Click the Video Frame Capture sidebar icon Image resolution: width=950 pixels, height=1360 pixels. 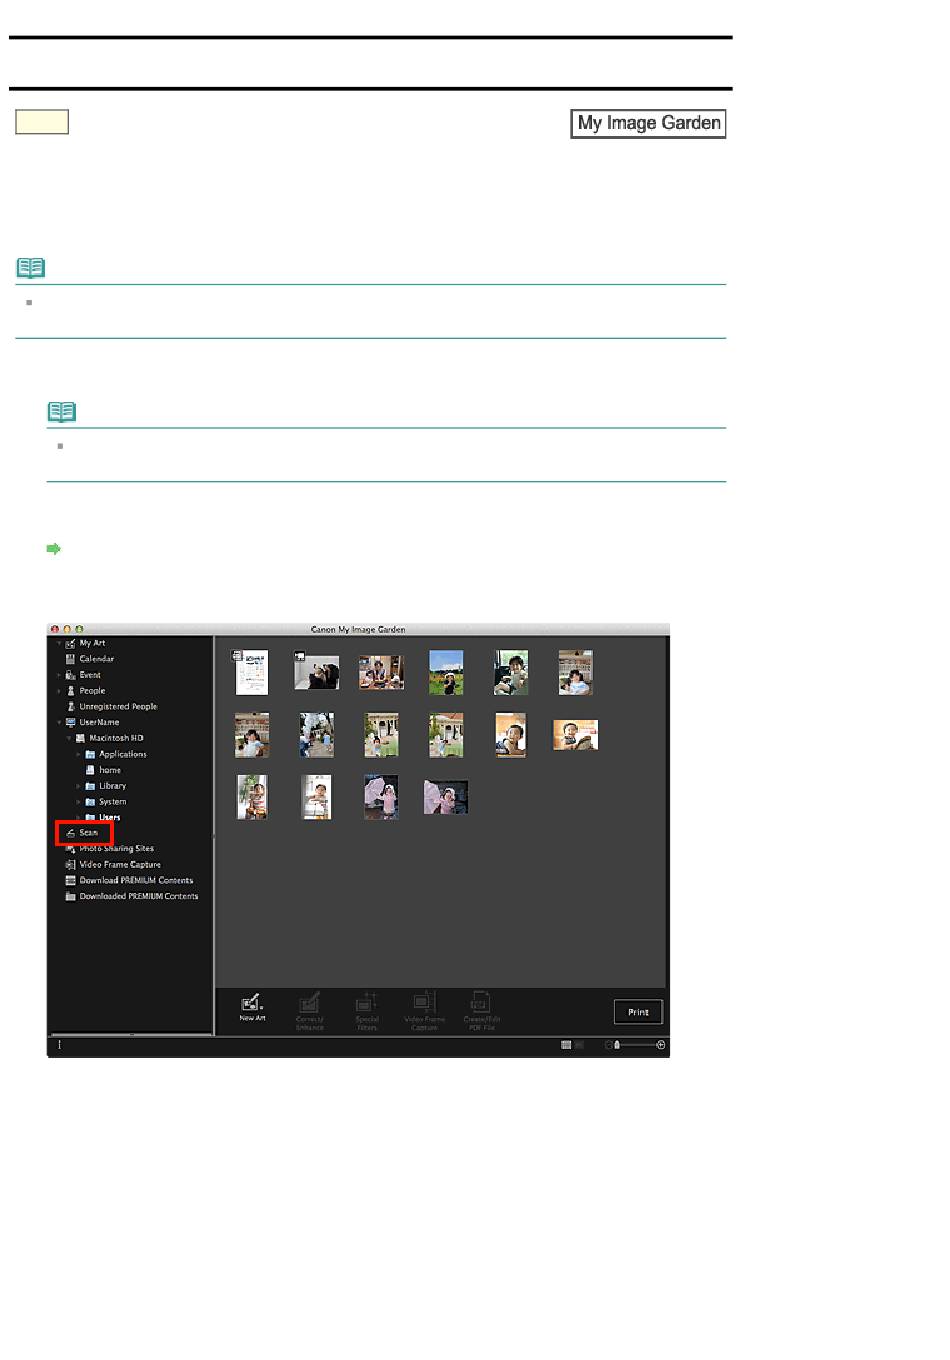click(70, 865)
